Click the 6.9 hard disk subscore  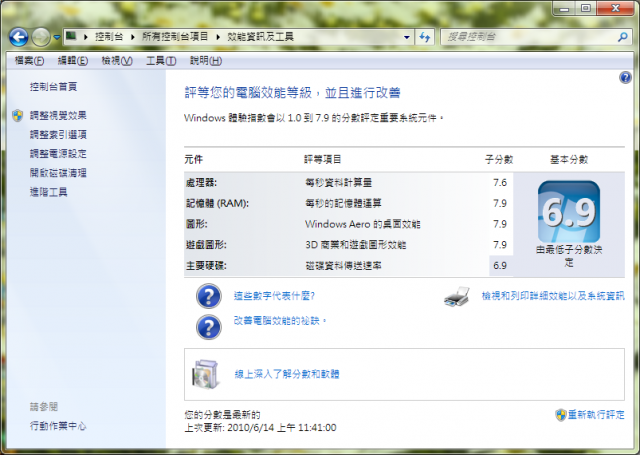coord(500,266)
